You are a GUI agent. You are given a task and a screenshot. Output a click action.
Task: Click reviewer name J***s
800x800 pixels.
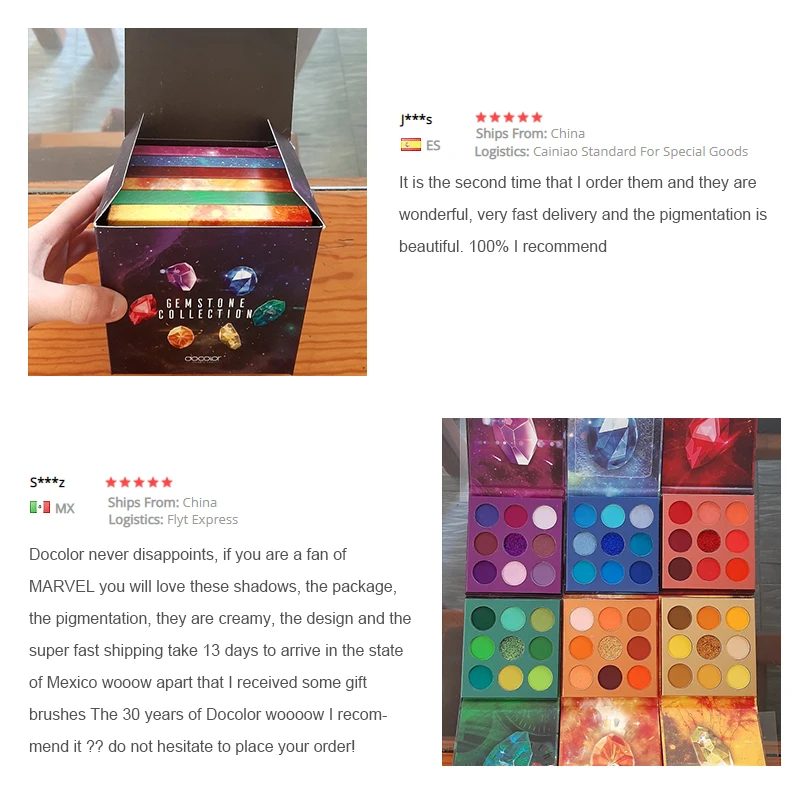pos(416,119)
